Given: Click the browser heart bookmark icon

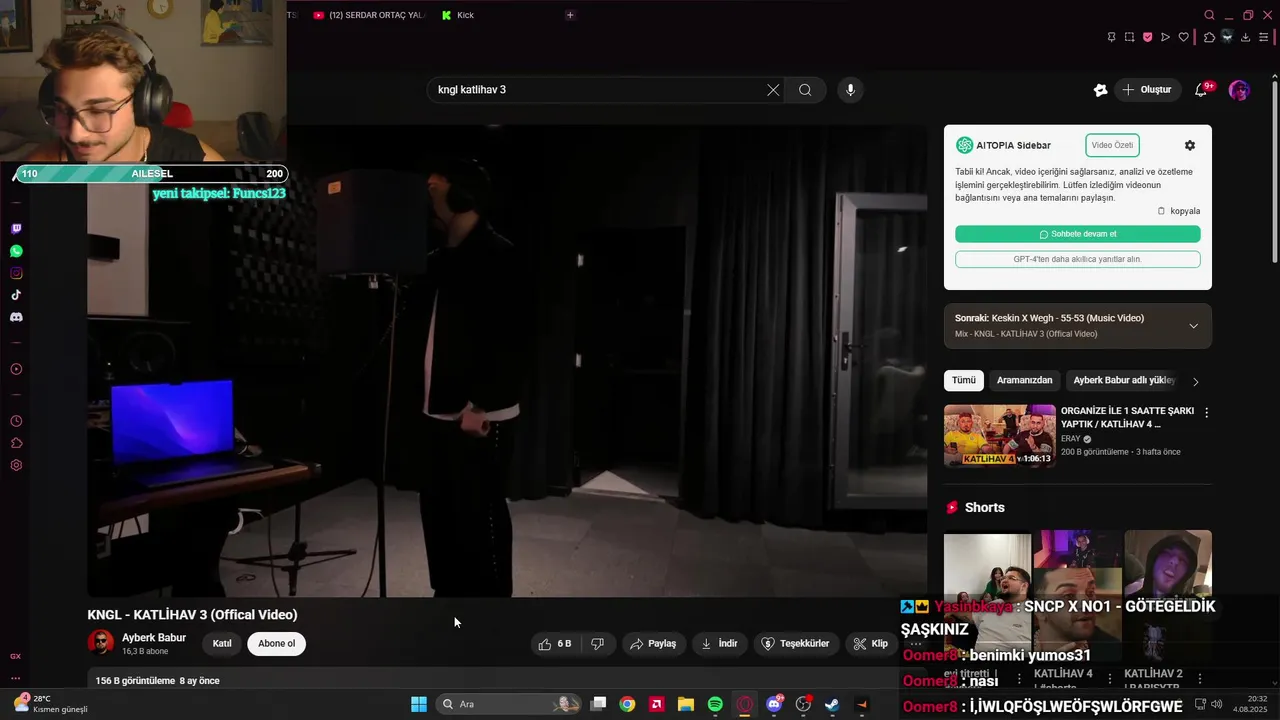Looking at the screenshot, I should 1183,37.
